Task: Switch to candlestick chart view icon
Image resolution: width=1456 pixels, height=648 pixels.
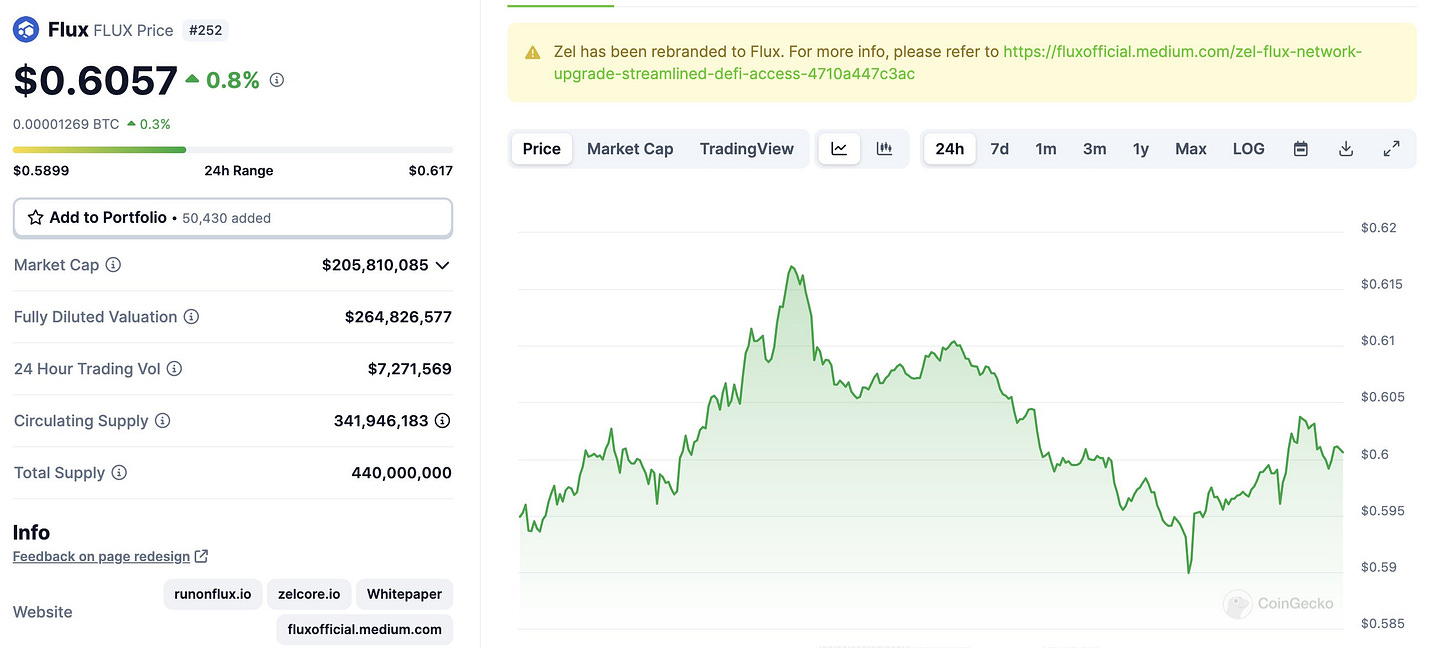Action: click(884, 149)
